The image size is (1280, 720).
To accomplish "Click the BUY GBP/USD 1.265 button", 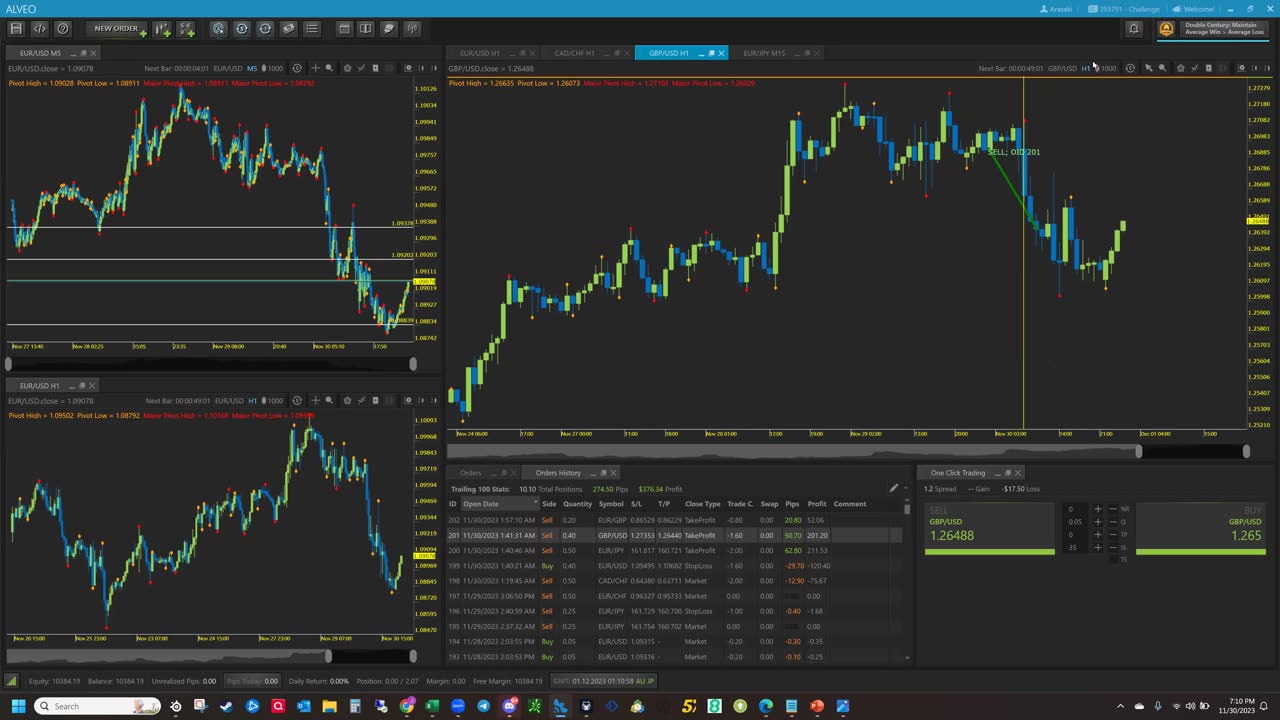I will (x=1201, y=527).
